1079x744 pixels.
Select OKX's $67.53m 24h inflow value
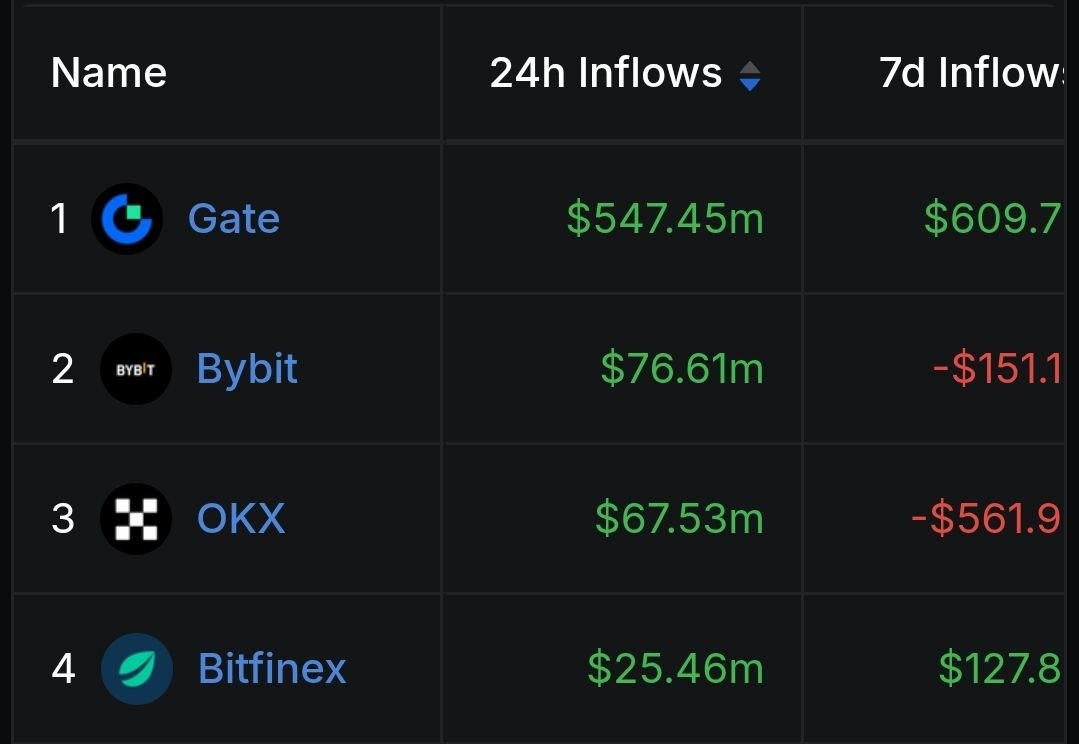679,518
